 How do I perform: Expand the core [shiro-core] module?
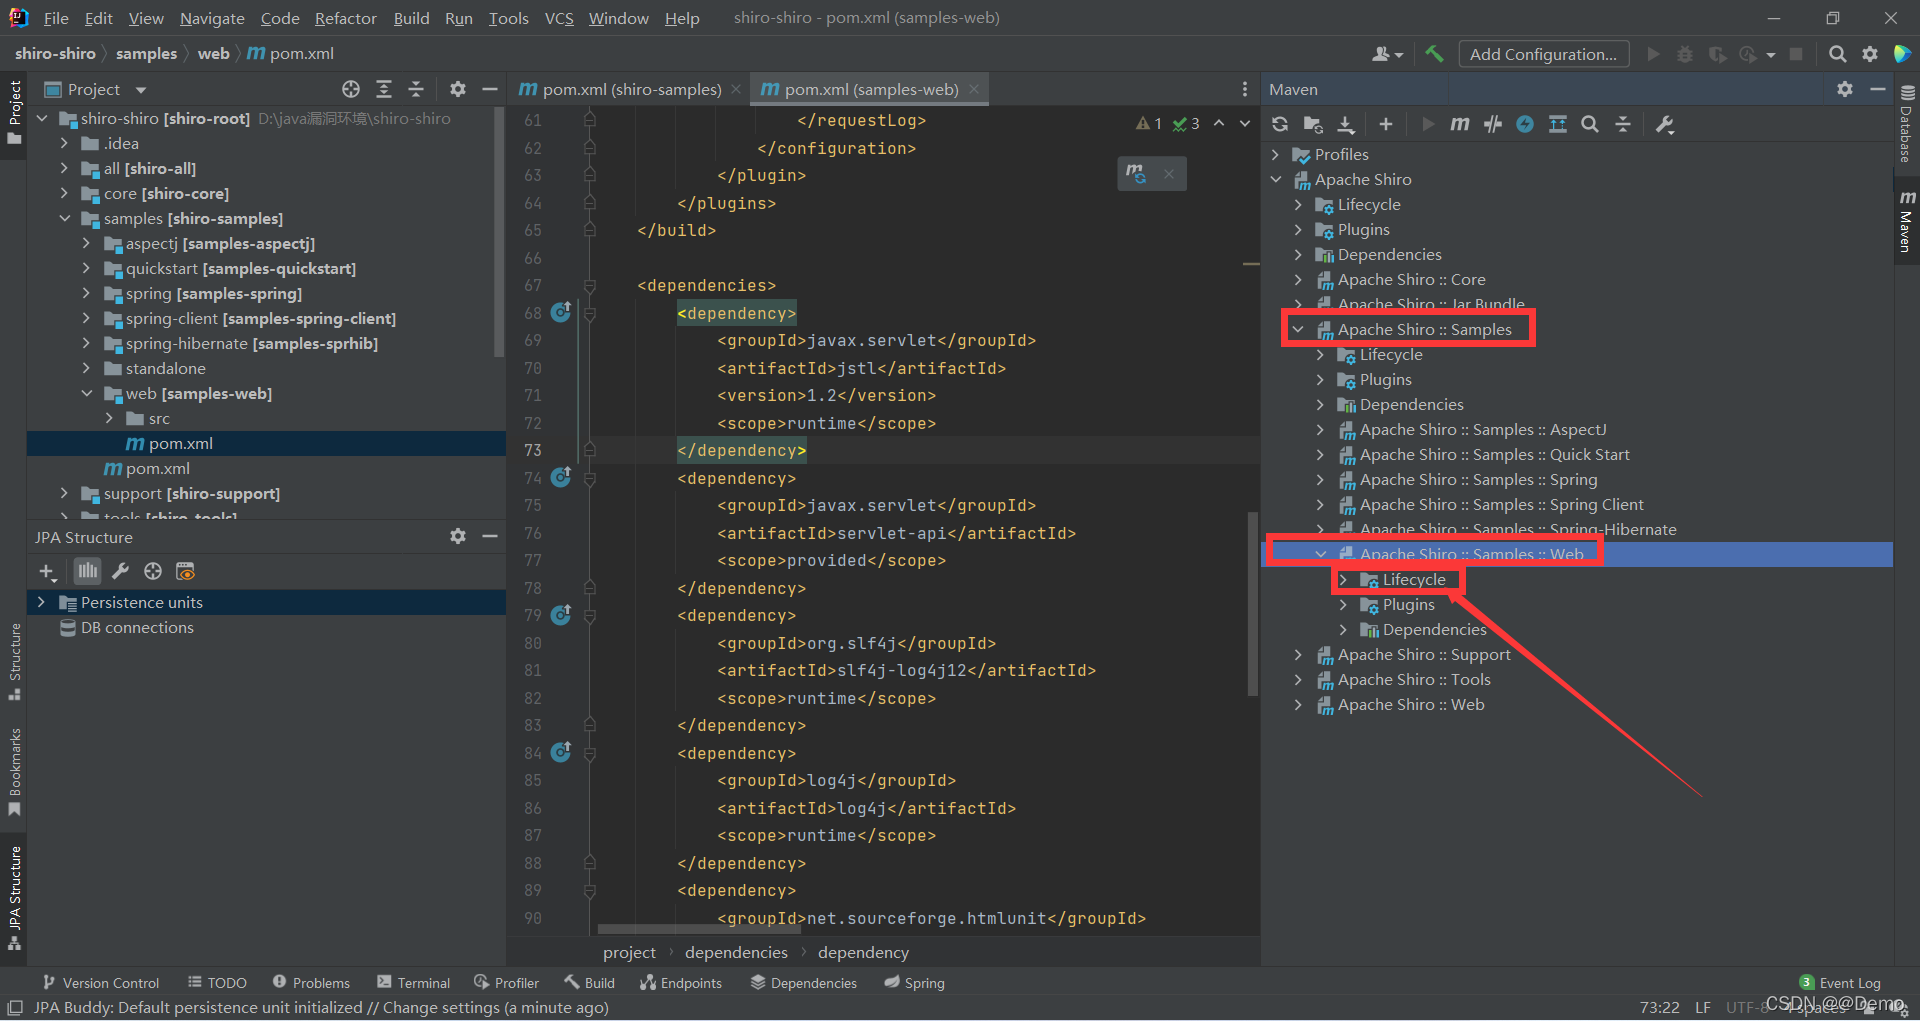click(x=64, y=193)
